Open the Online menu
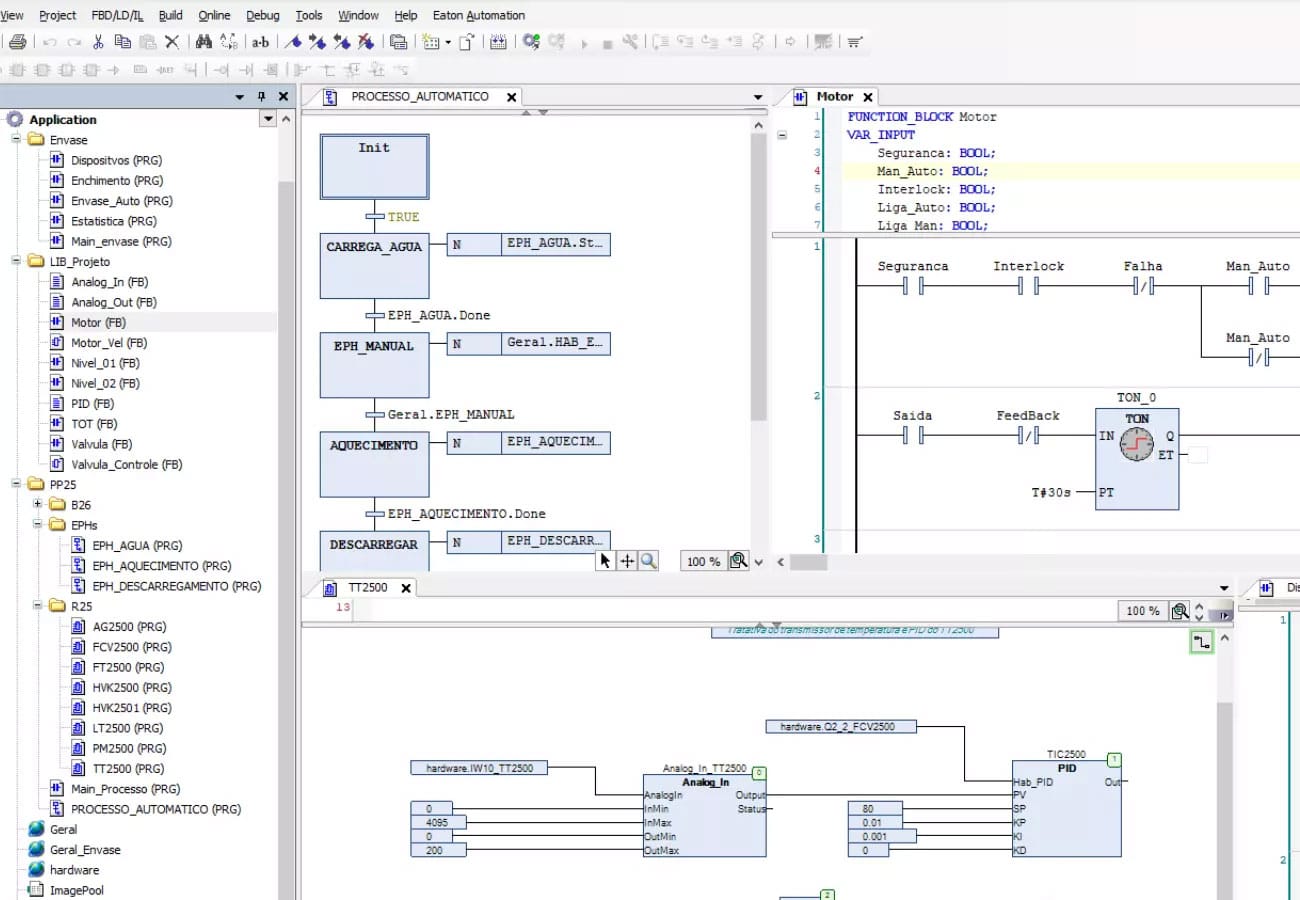Viewport: 1300px width, 900px height. pos(214,15)
